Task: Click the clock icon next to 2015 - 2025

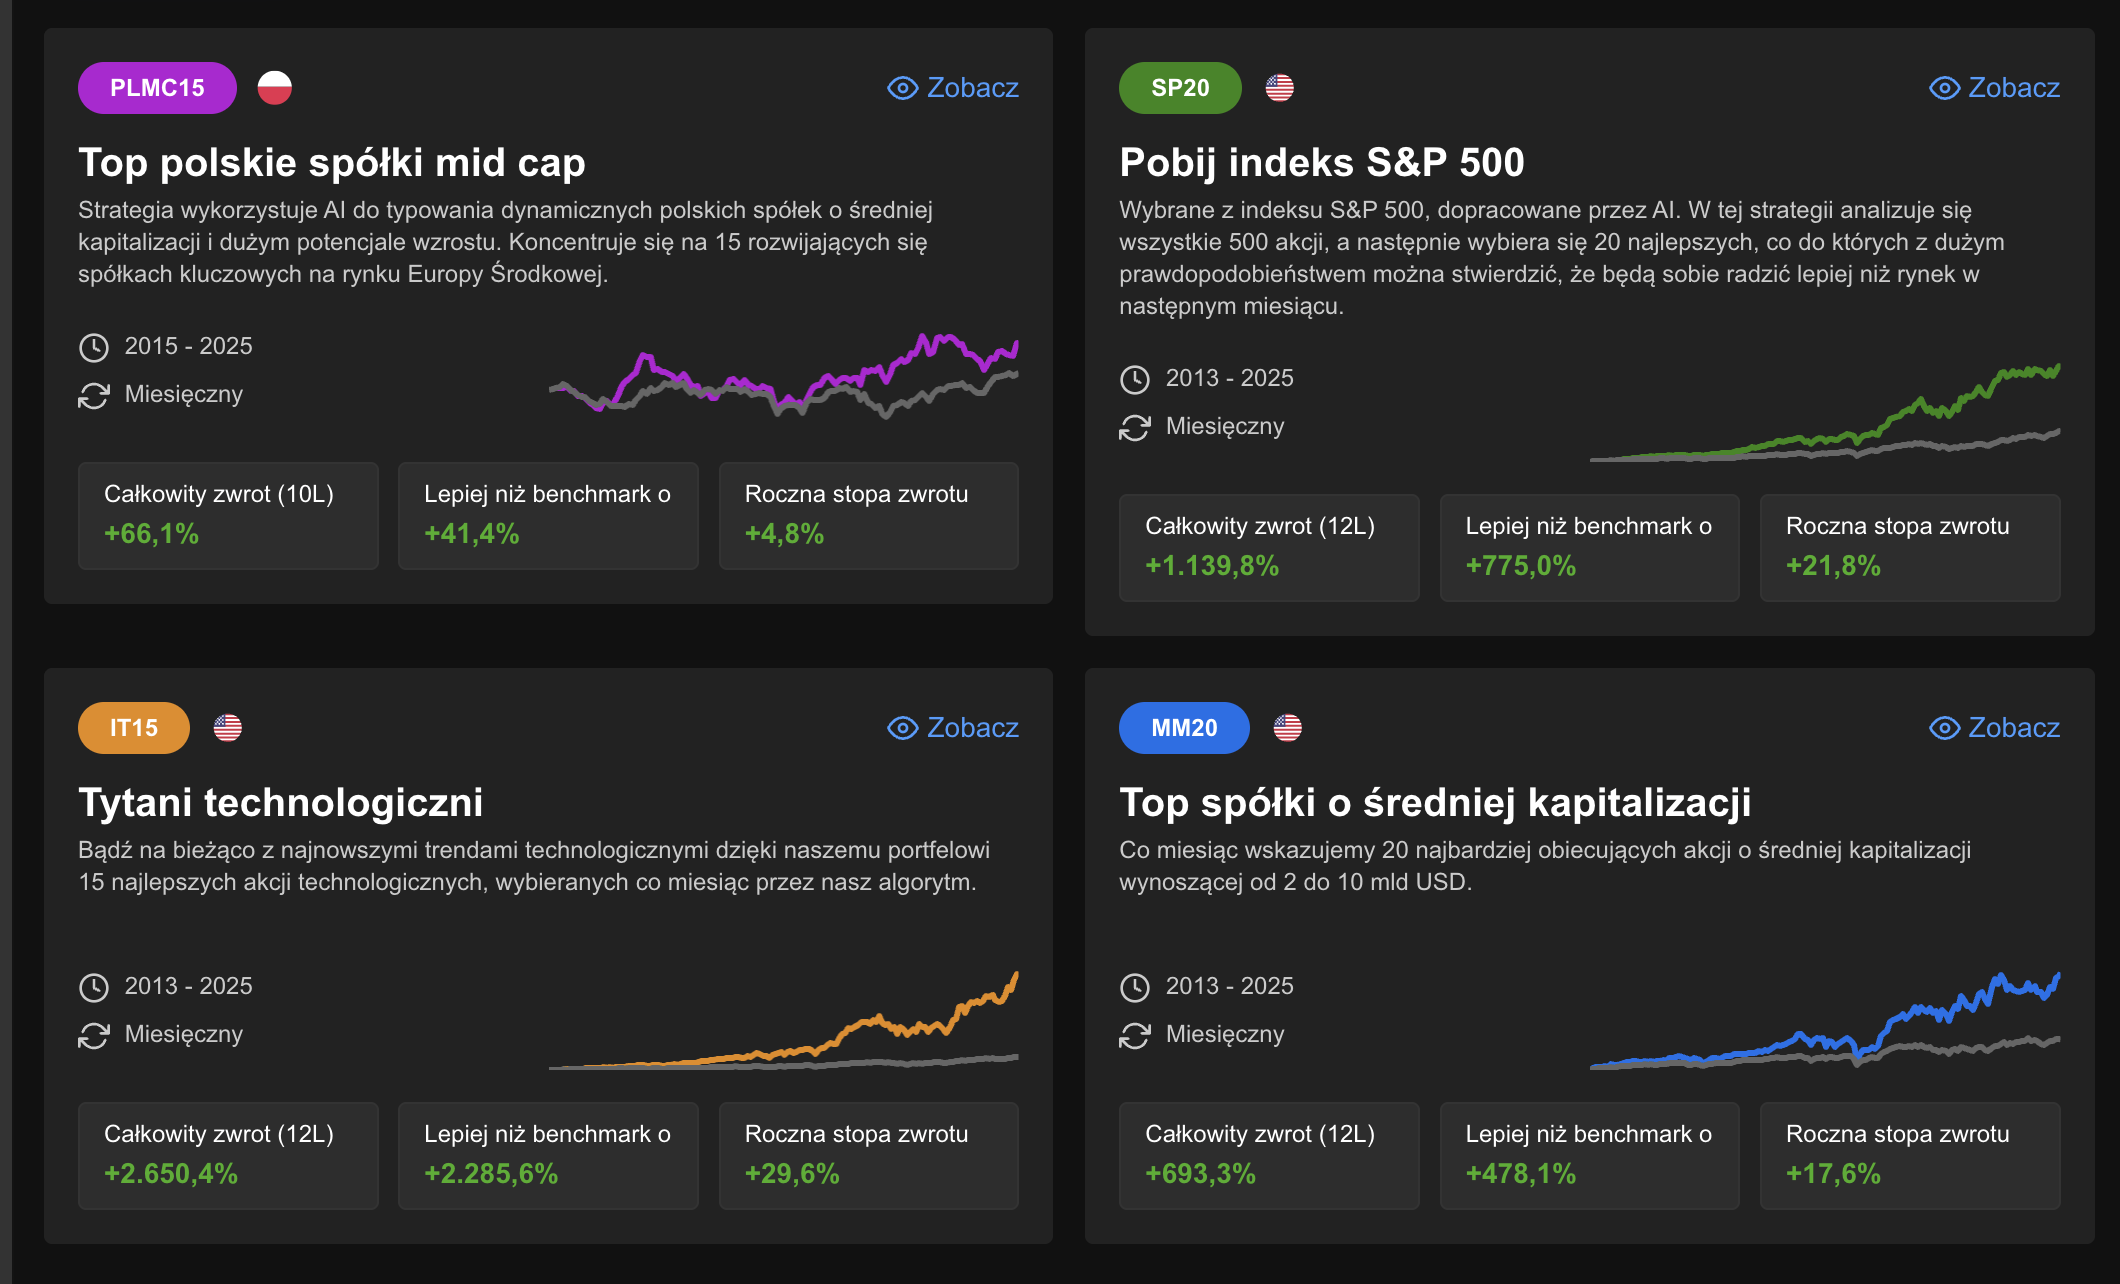Action: click(94, 347)
